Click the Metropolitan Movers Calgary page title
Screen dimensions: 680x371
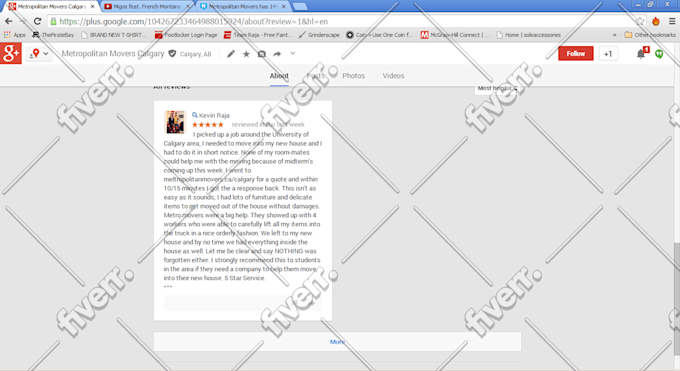[113, 54]
